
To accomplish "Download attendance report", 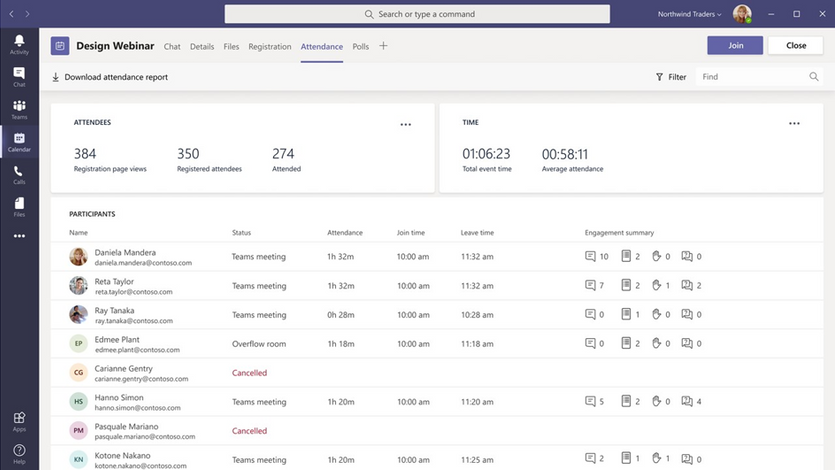I will pyautogui.click(x=110, y=77).
